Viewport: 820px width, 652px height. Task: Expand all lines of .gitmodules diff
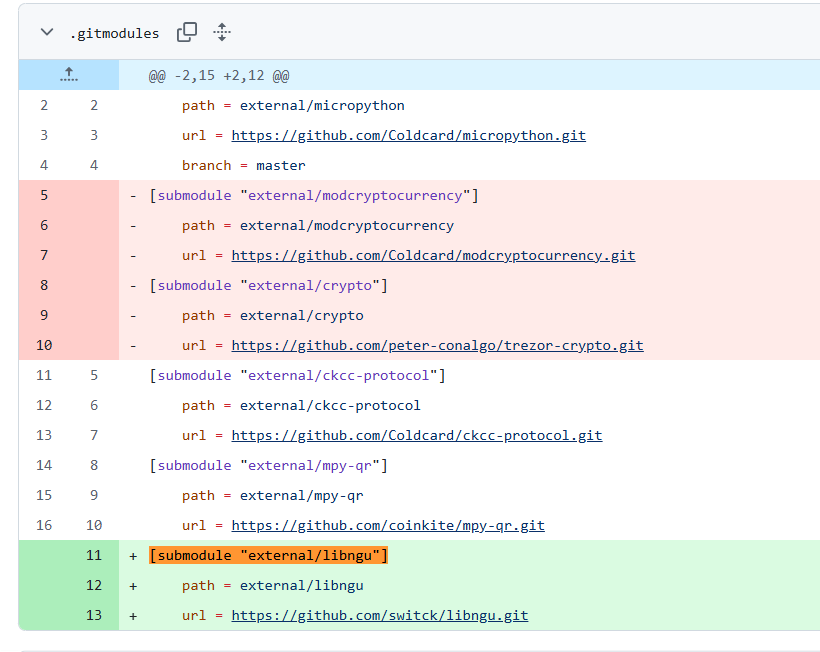[x=222, y=32]
